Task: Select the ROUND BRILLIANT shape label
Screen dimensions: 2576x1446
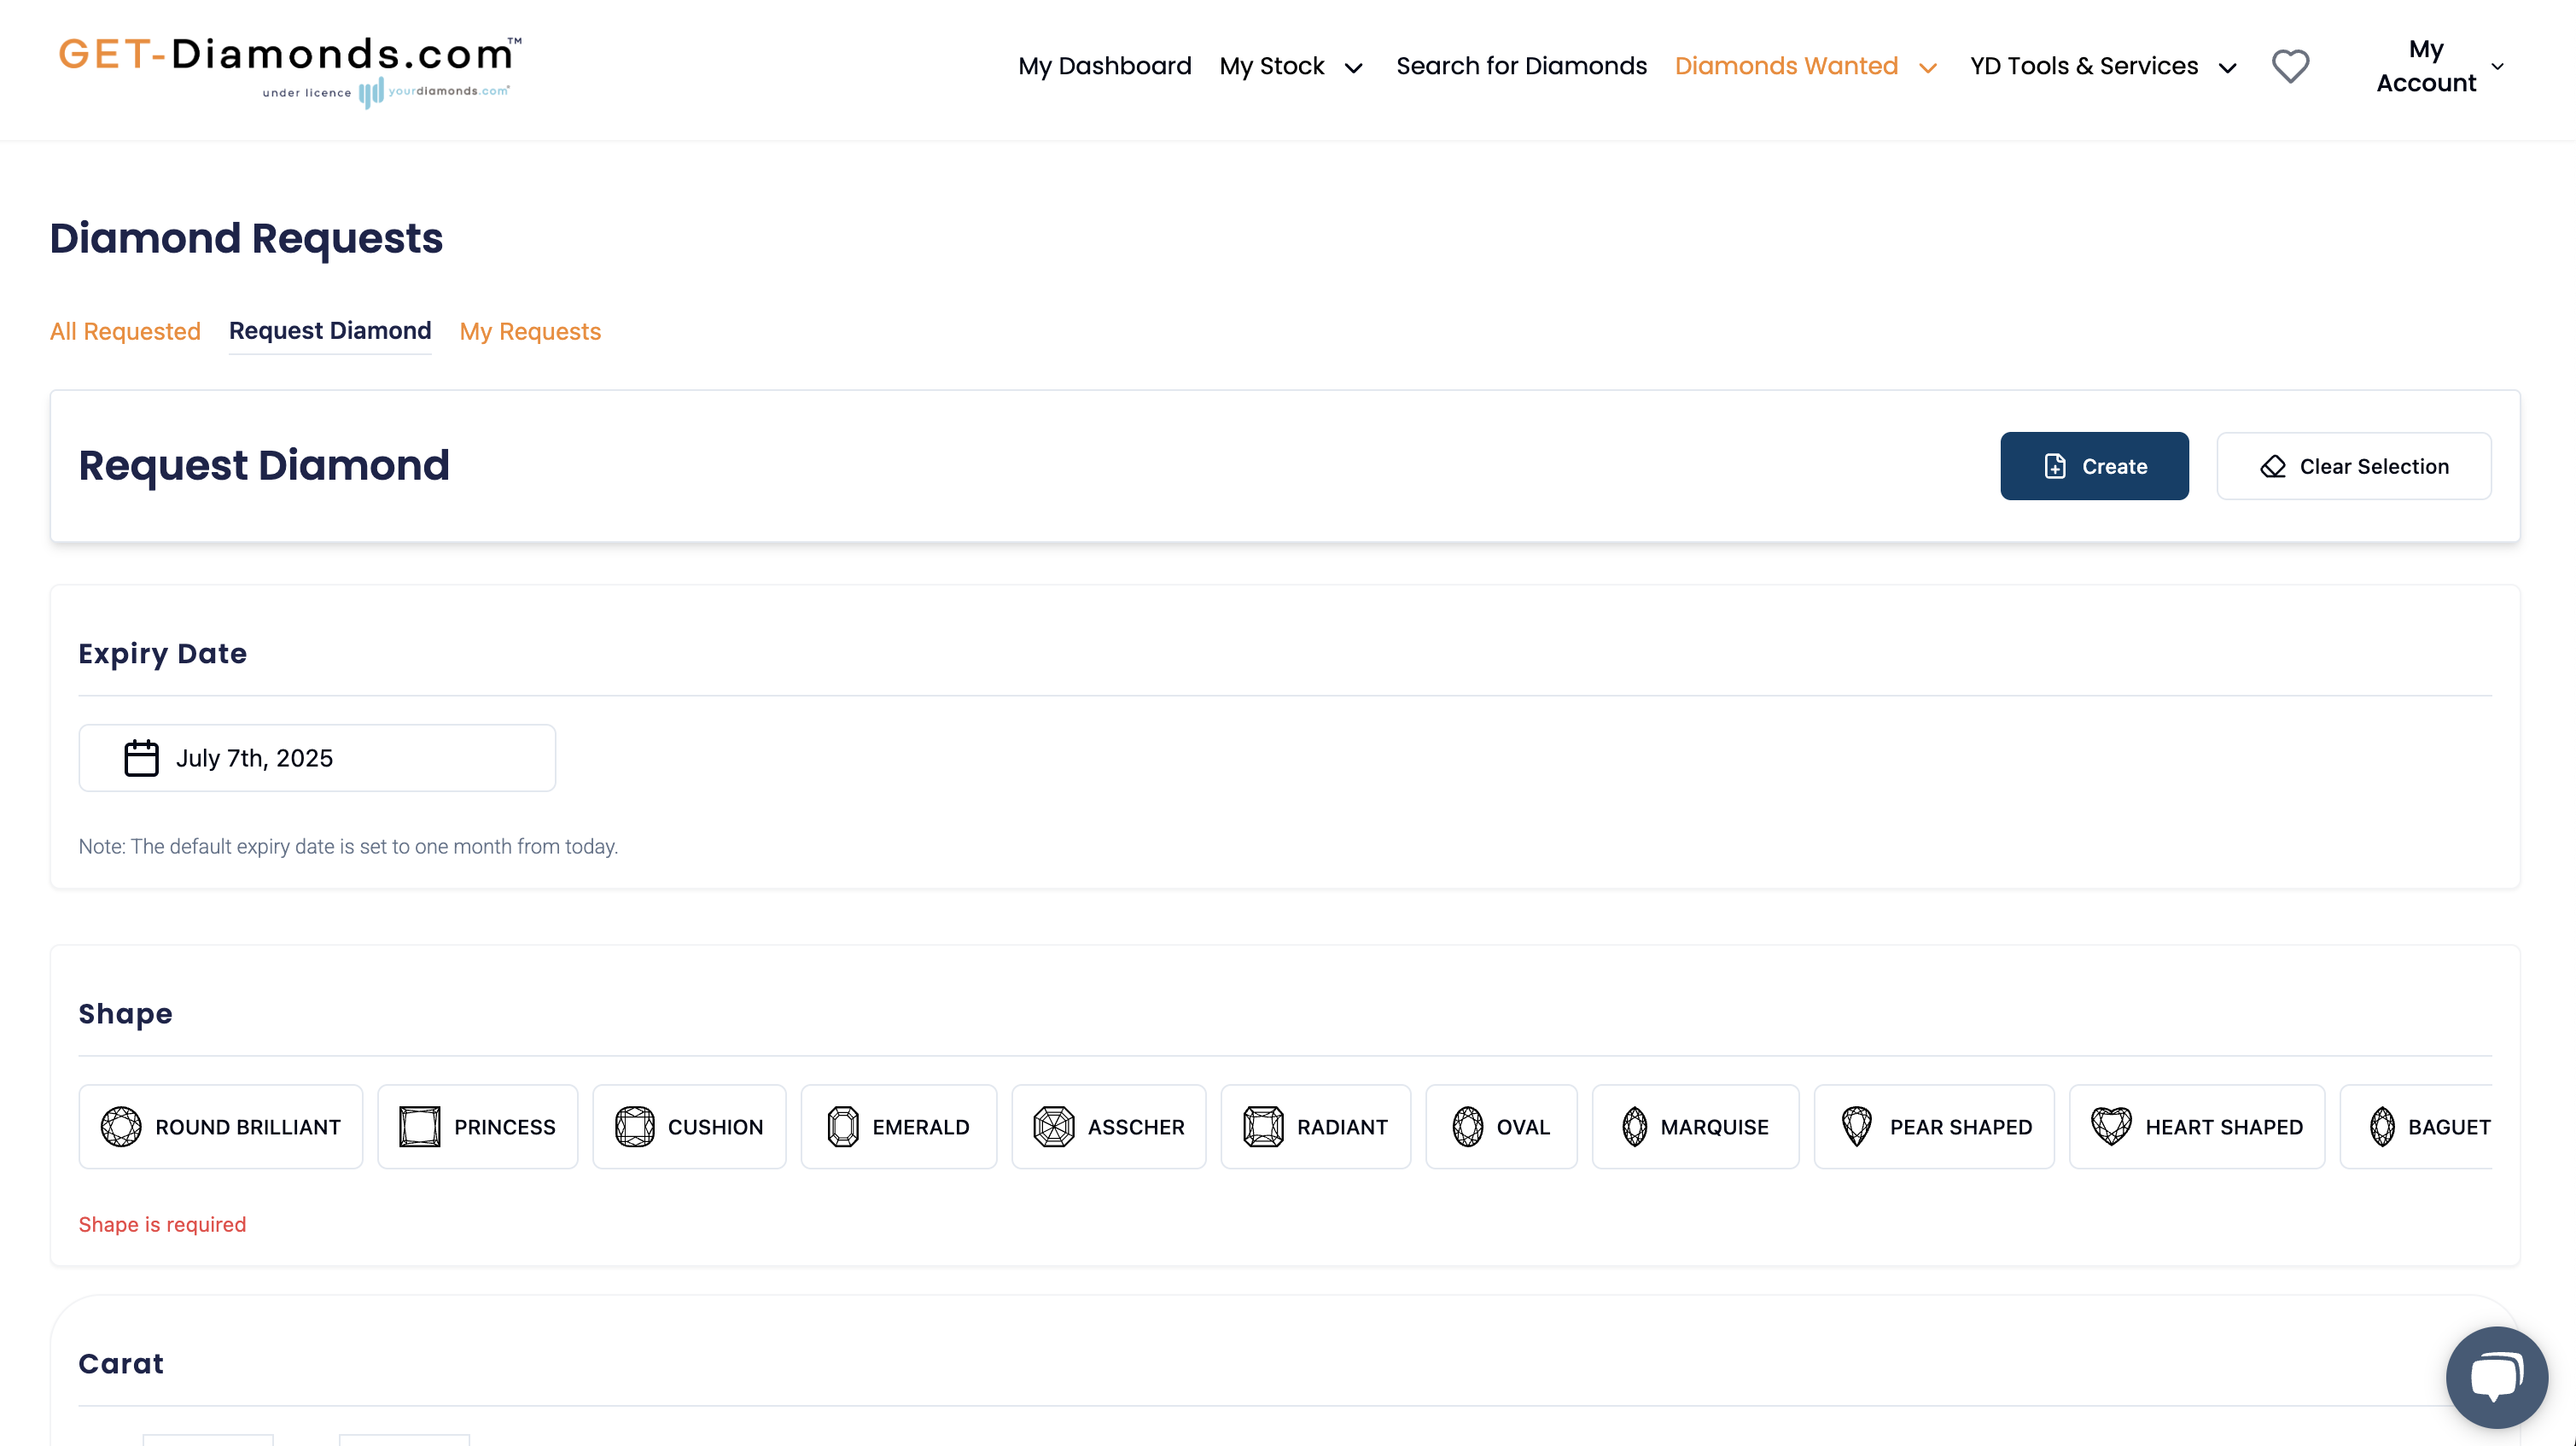Action: click(248, 1127)
